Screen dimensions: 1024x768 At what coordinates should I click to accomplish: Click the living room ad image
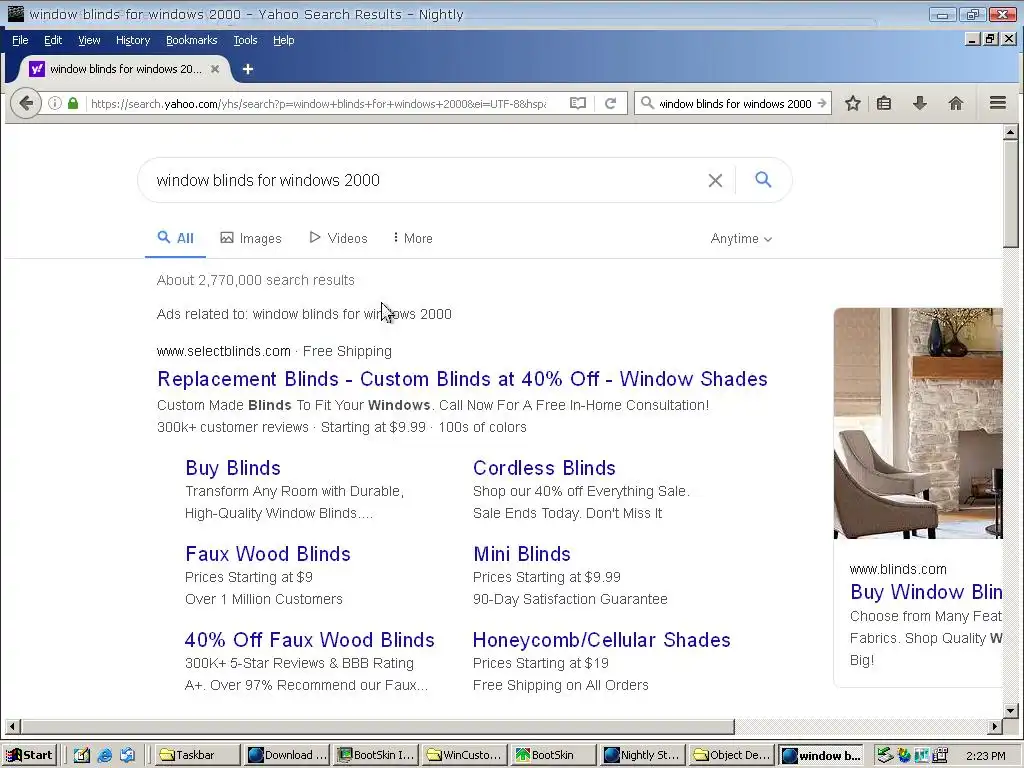pos(918,423)
